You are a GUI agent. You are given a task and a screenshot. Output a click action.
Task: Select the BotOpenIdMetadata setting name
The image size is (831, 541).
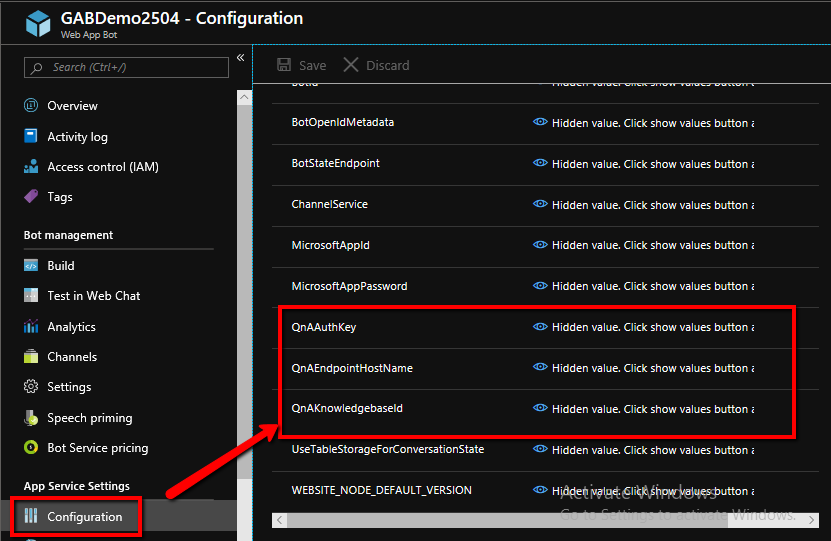[x=343, y=122]
